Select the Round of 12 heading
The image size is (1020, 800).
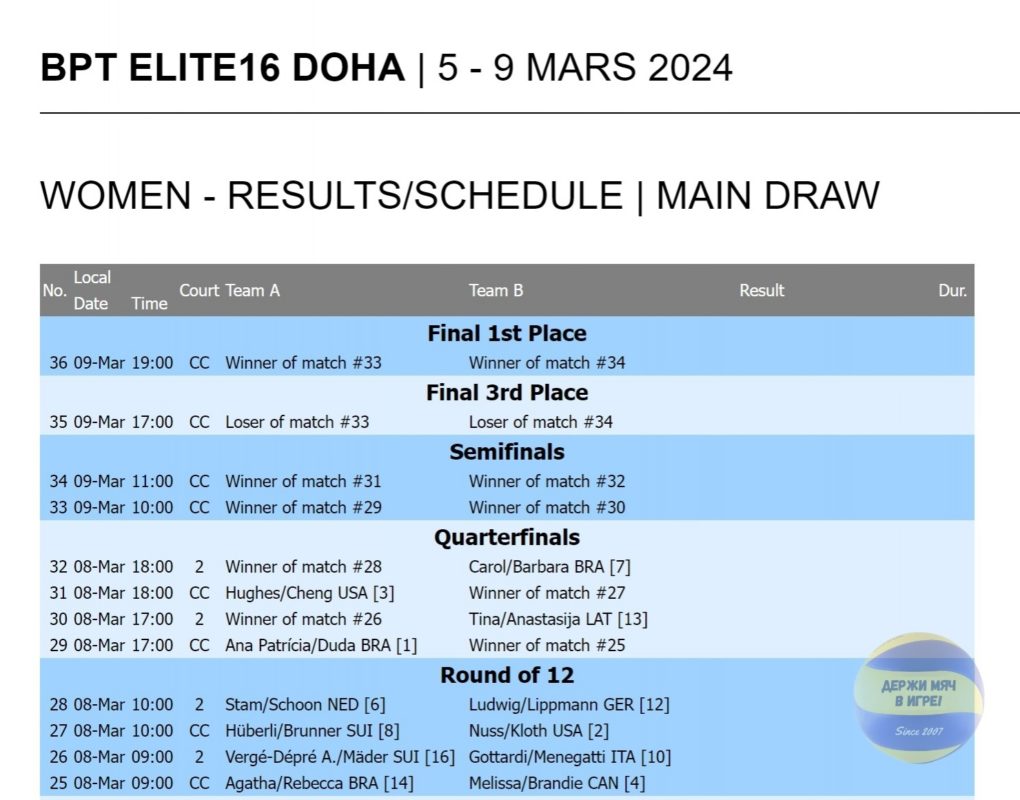coord(507,675)
